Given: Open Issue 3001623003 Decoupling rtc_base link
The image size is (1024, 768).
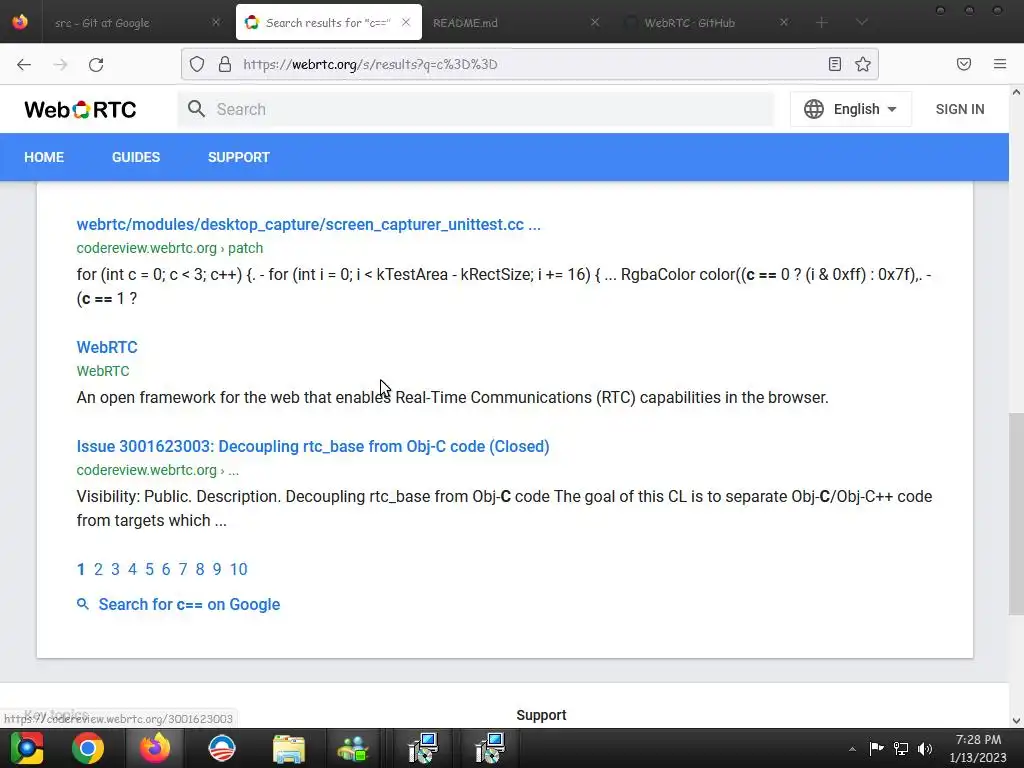Looking at the screenshot, I should (x=313, y=447).
